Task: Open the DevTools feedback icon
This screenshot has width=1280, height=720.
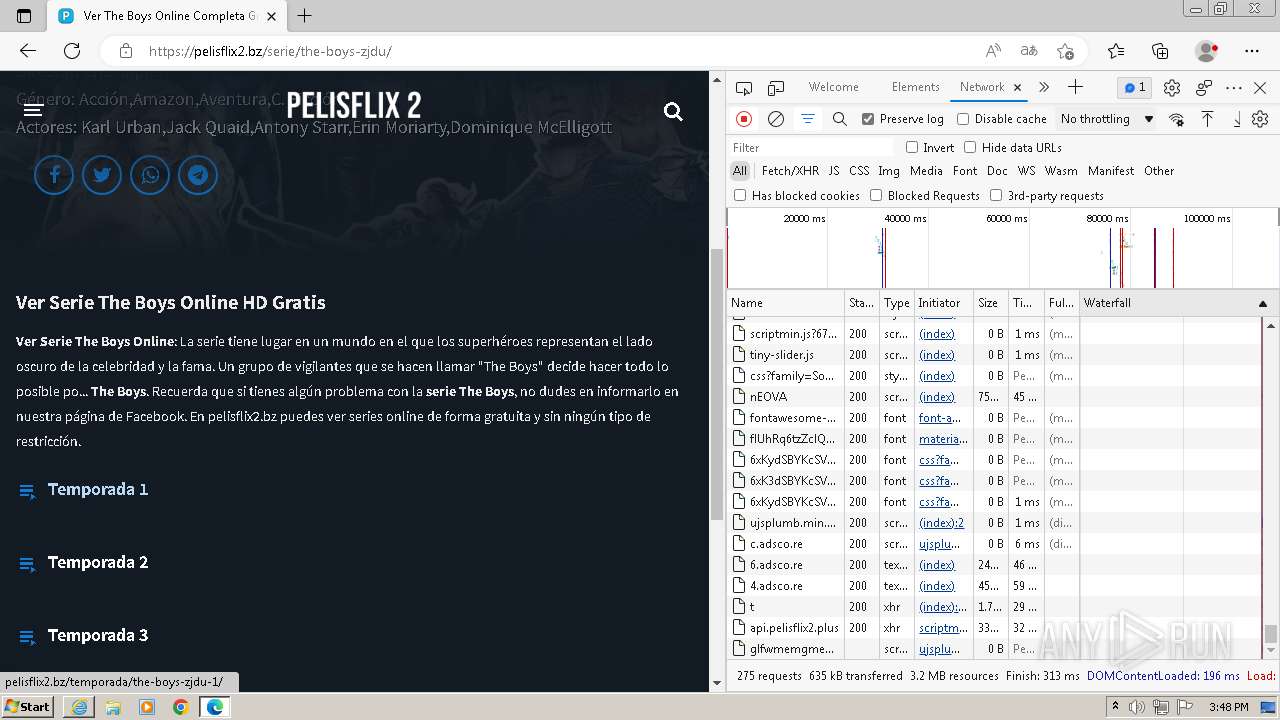Action: tap(1204, 88)
